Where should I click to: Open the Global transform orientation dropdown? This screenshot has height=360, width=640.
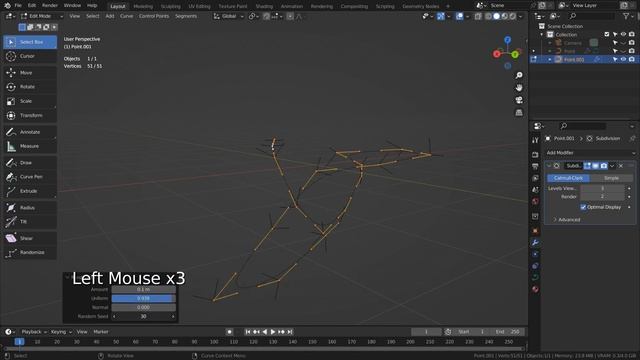(228, 16)
